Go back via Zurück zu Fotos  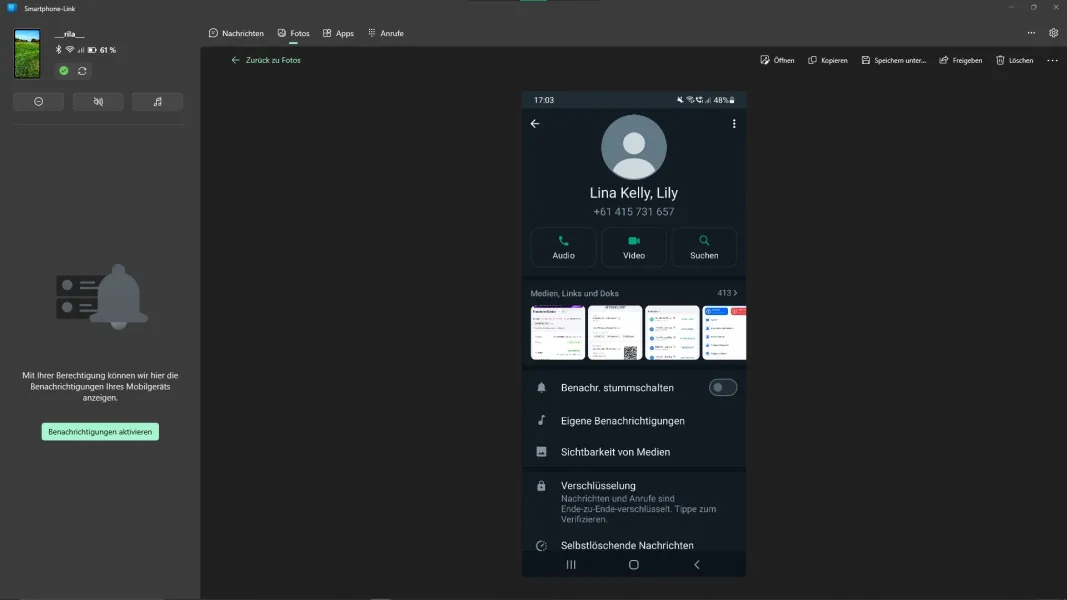click(x=266, y=60)
